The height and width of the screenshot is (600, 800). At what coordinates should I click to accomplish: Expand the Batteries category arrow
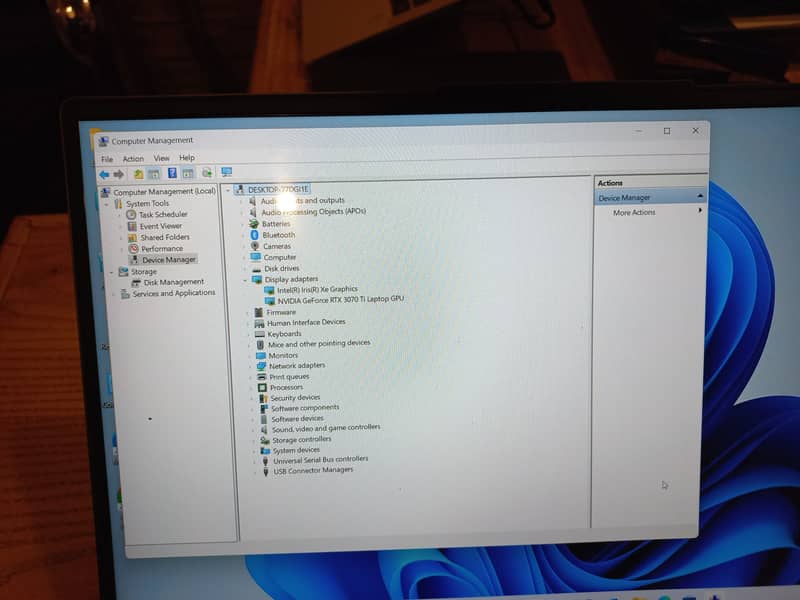pyautogui.click(x=243, y=224)
